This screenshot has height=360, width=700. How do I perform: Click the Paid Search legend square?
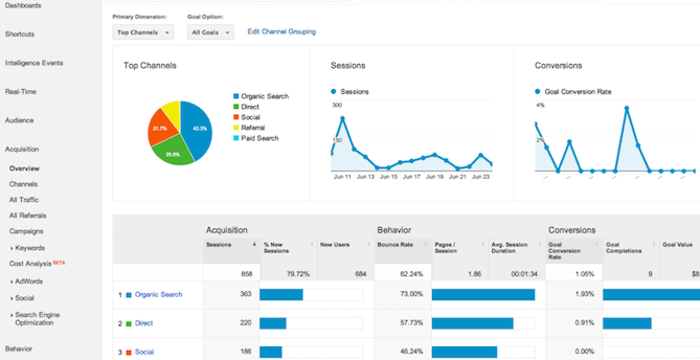[236, 138]
